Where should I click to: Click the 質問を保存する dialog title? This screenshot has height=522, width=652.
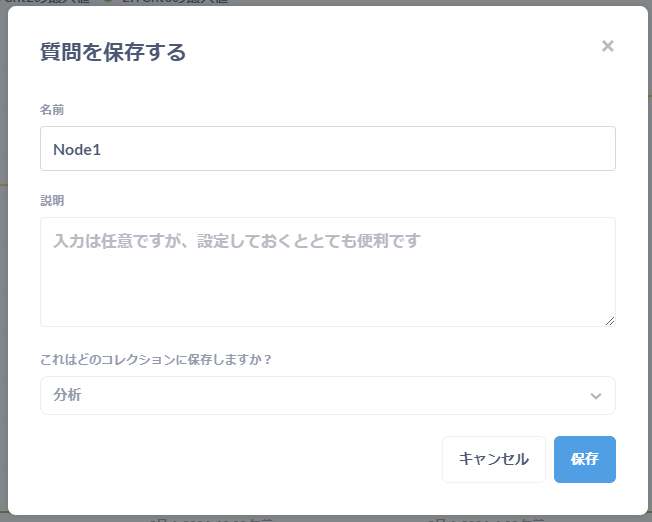point(113,53)
